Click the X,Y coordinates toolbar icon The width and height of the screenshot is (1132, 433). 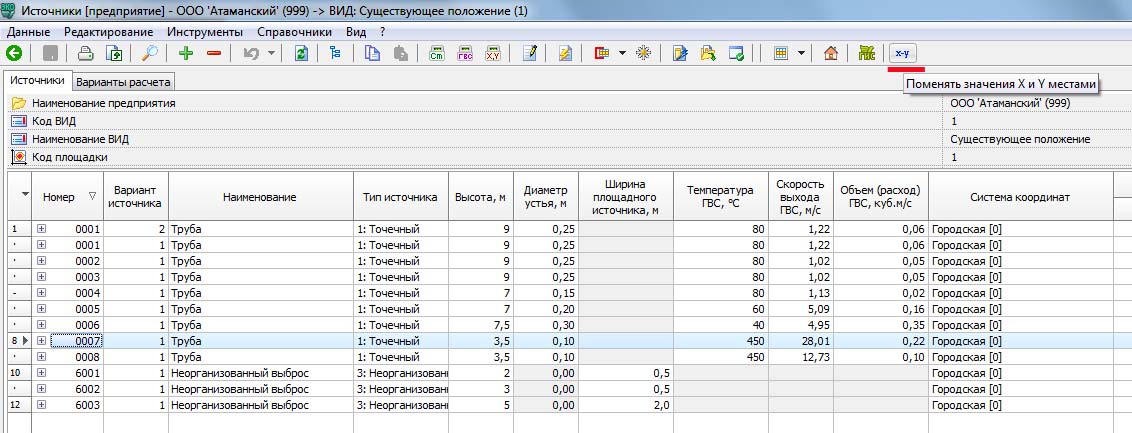pos(493,53)
